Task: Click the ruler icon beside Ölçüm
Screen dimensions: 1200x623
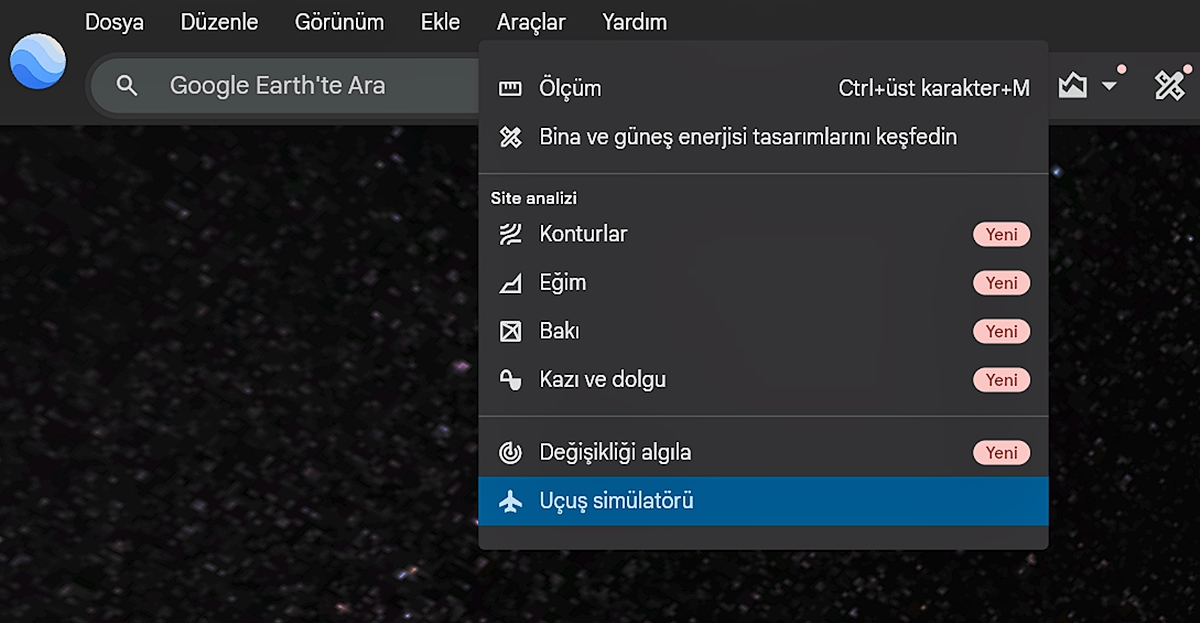Action: 510,88
